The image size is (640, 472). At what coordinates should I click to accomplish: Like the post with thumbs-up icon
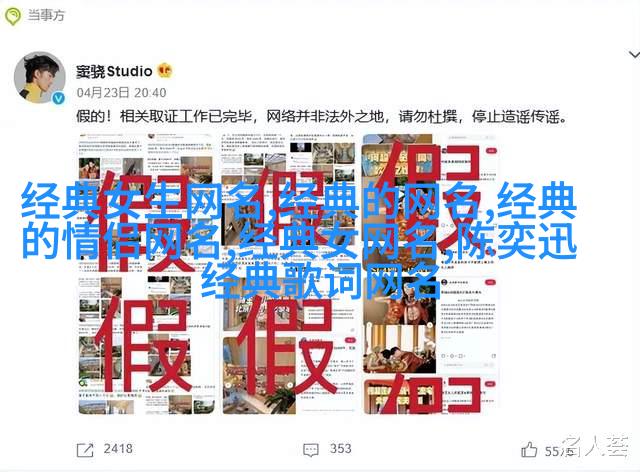pyautogui.click(x=529, y=450)
